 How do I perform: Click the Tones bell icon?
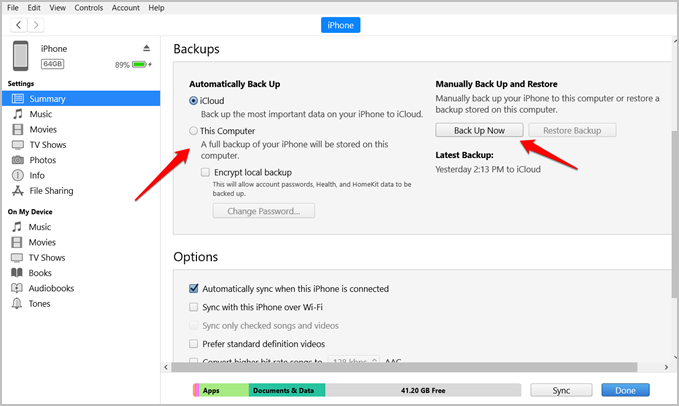click(17, 303)
